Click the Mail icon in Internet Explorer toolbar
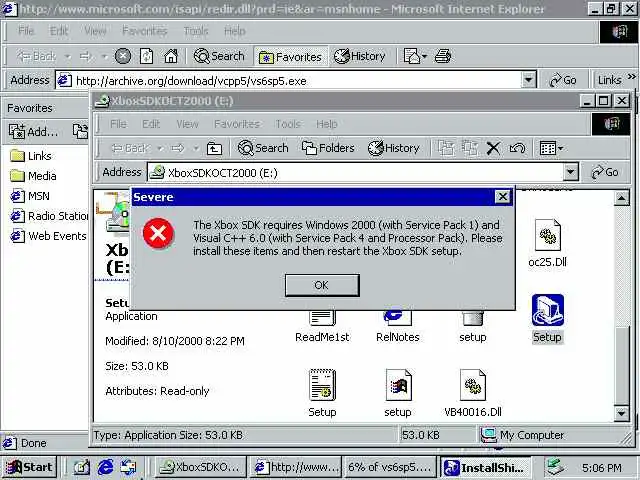This screenshot has height=480, width=640. coord(412,56)
